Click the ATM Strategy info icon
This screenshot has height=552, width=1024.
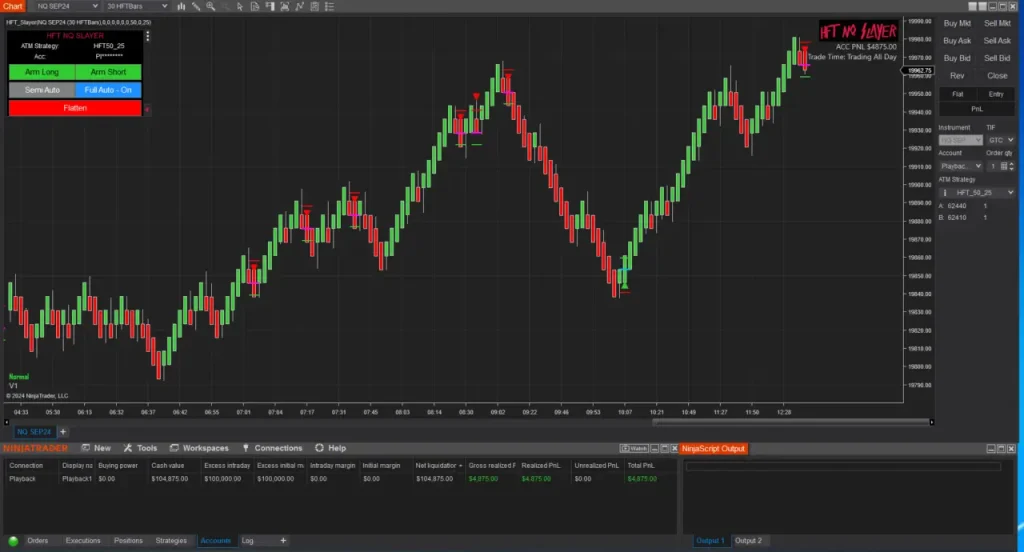pyautogui.click(x=944, y=193)
